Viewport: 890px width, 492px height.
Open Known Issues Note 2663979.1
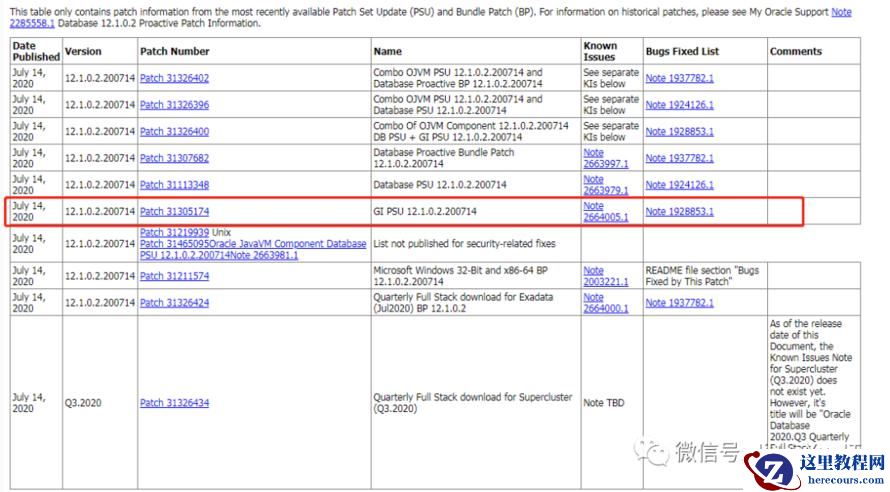(606, 185)
